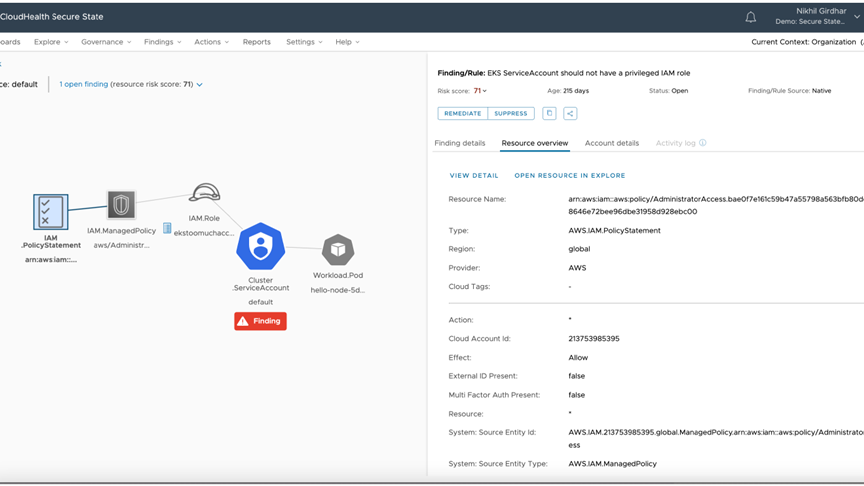Click the Suppress button

coord(511,113)
